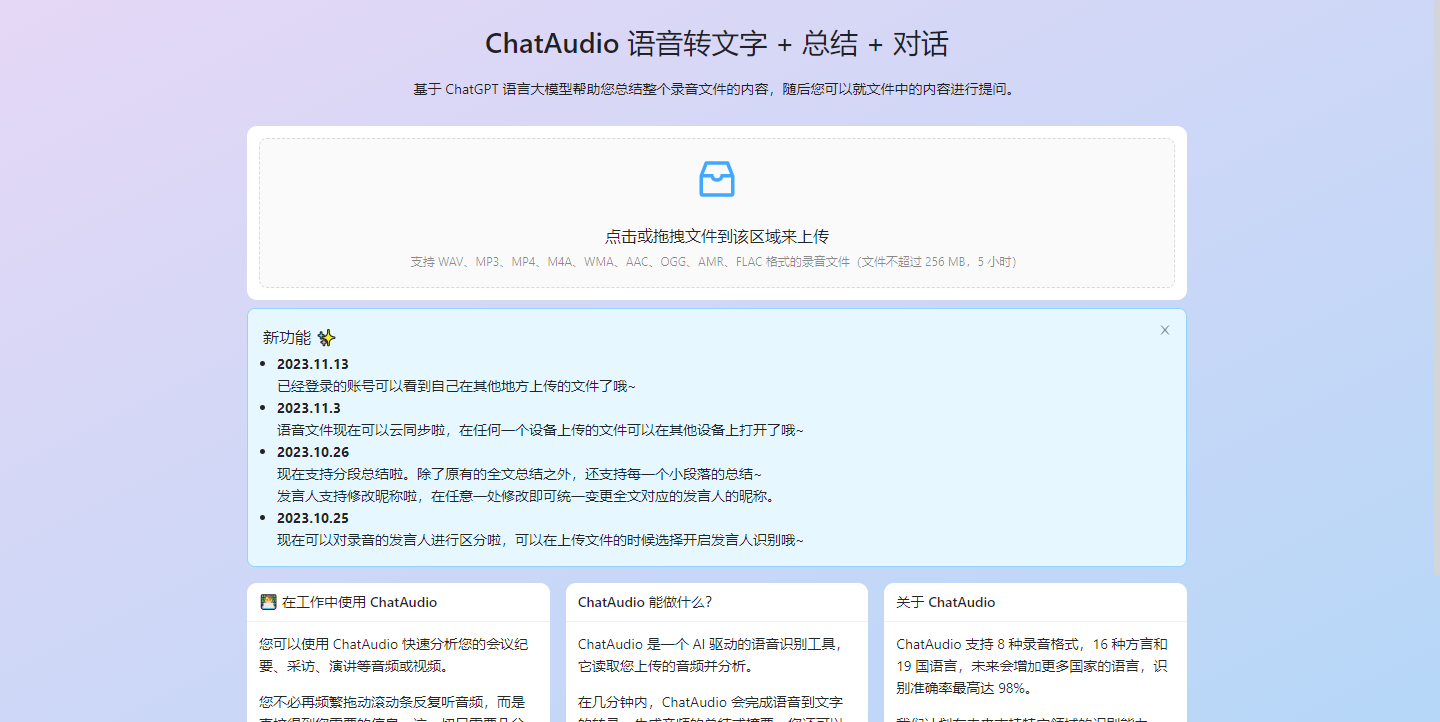
Task: Click the supported formats hint text
Action: point(716,262)
